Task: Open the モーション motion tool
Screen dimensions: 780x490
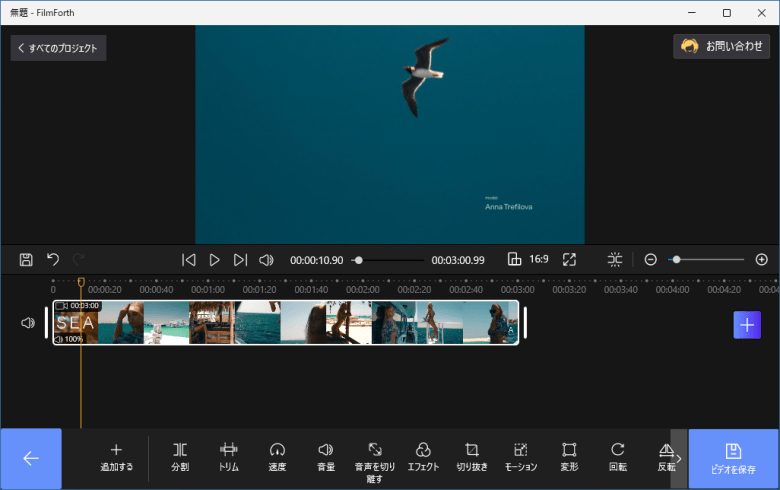Action: (521, 457)
